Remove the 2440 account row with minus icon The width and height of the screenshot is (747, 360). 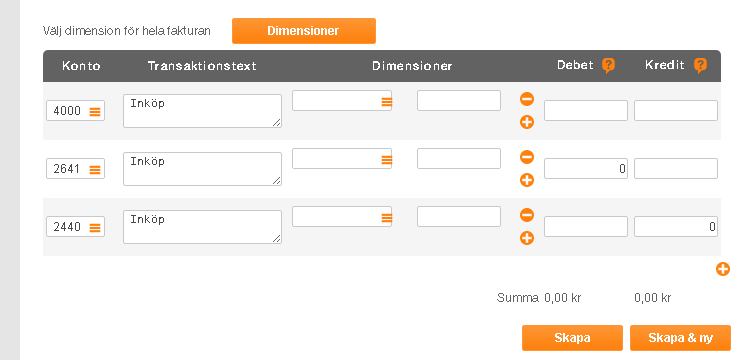point(526,215)
